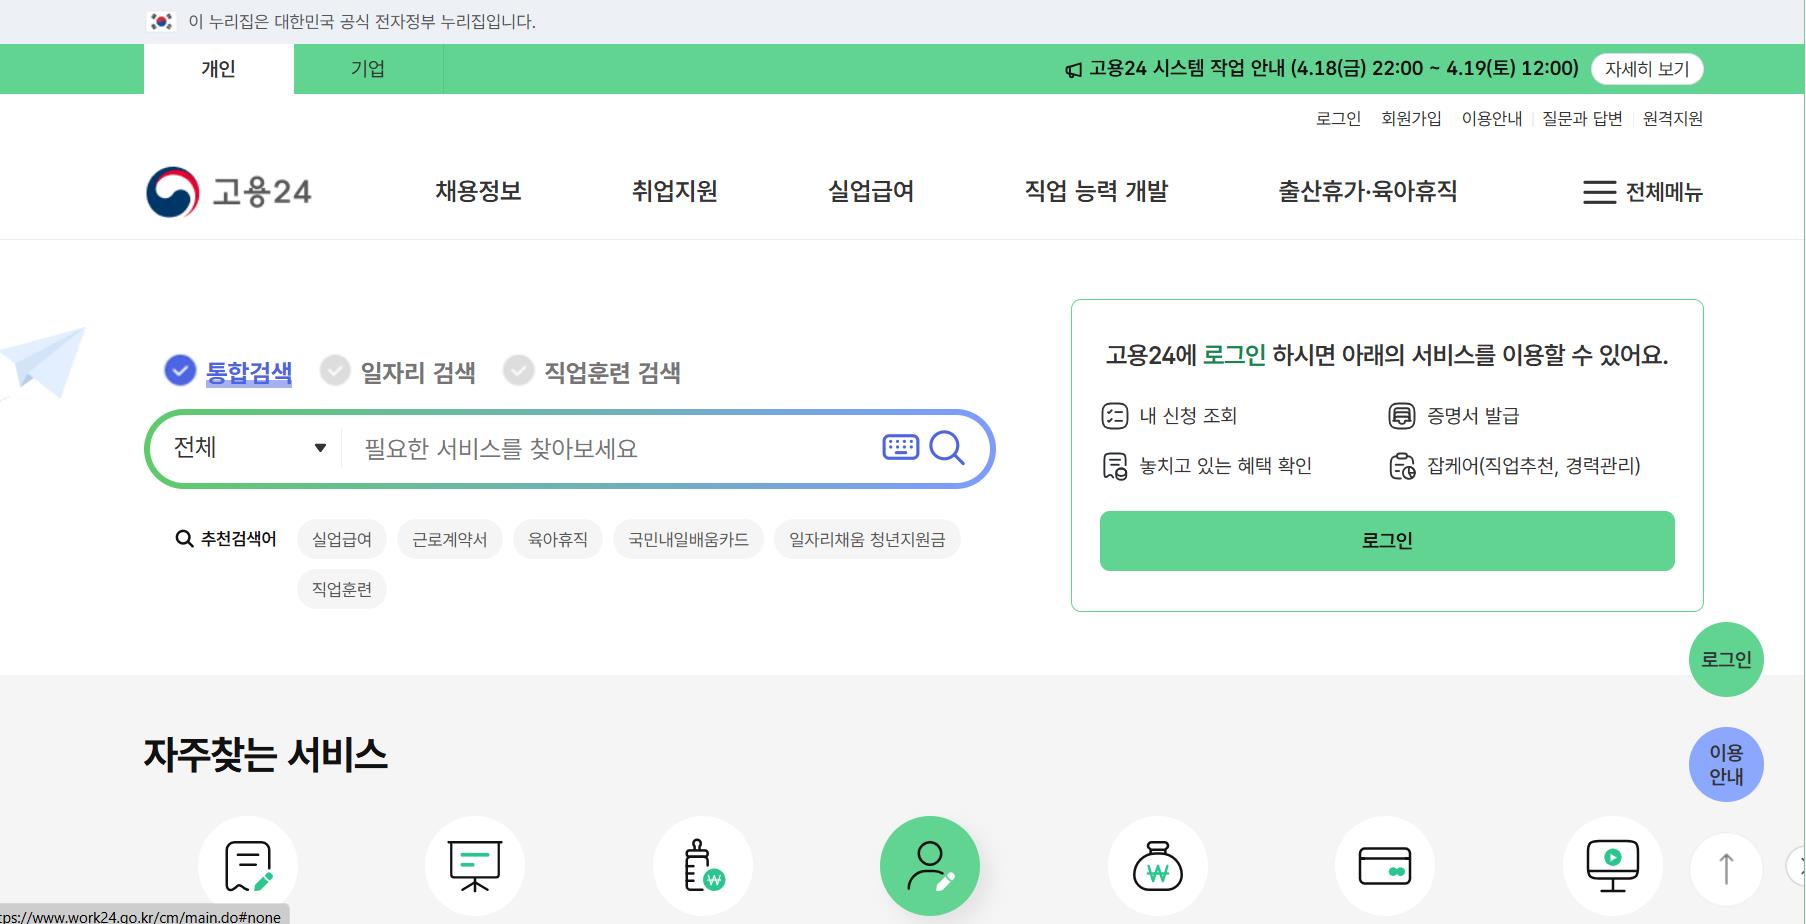This screenshot has width=1806, height=924.
Task: Click the 근로계약서 recommended keyword chip
Action: point(450,539)
